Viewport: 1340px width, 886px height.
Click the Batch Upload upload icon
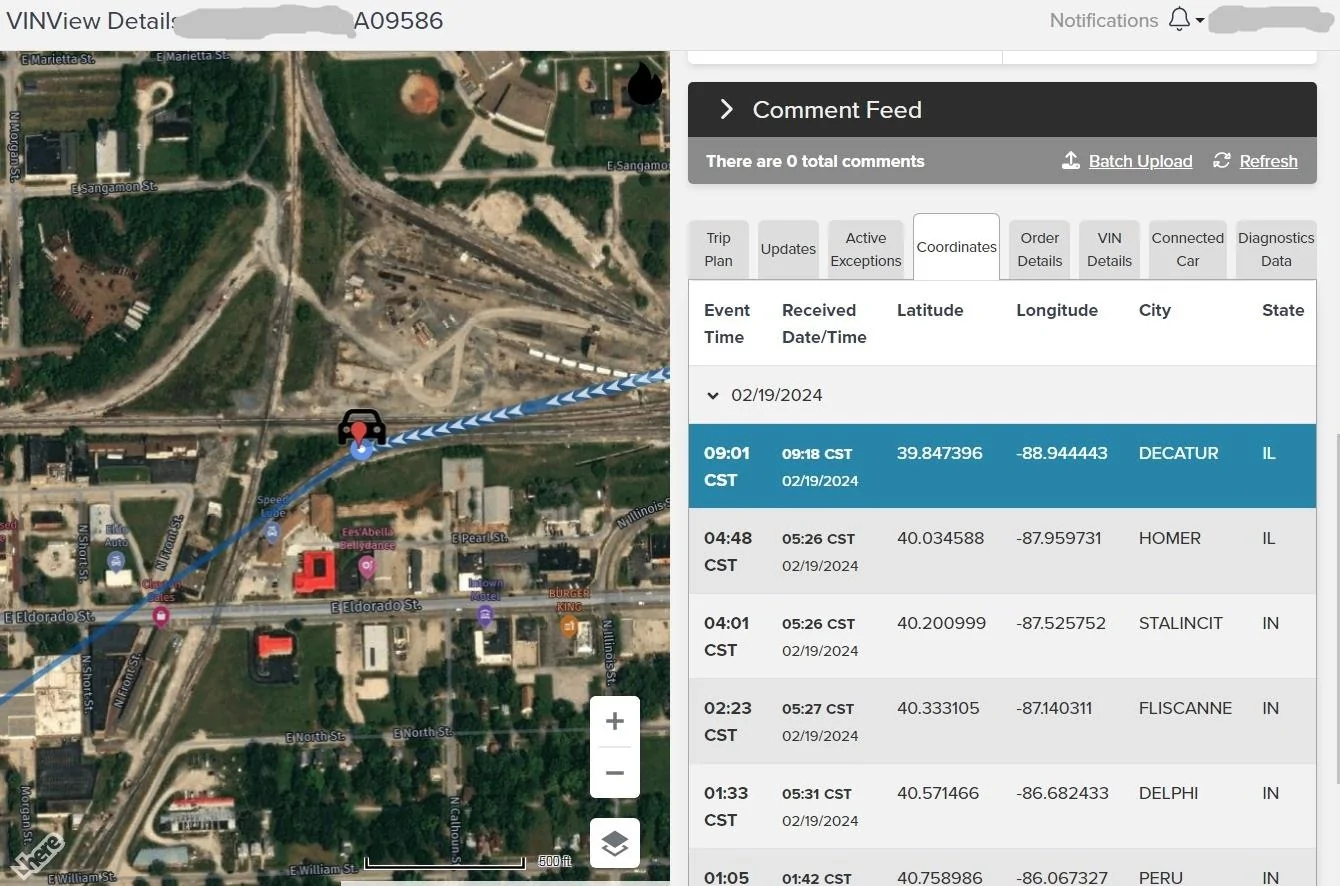coord(1071,161)
